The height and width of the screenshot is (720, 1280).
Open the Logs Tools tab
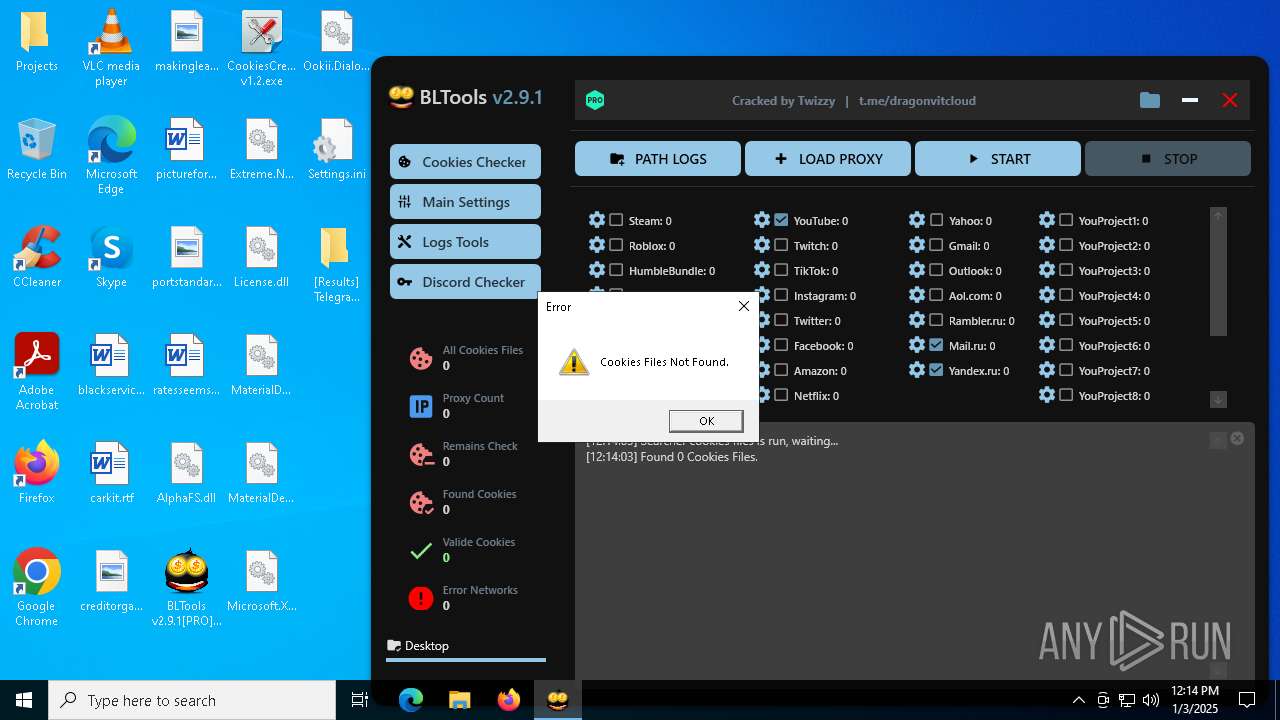(x=465, y=242)
